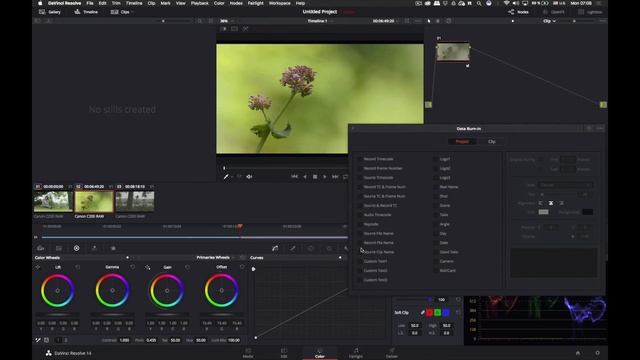This screenshot has height=360, width=640.
Task: Open the Lightbox view
Action: (590, 12)
